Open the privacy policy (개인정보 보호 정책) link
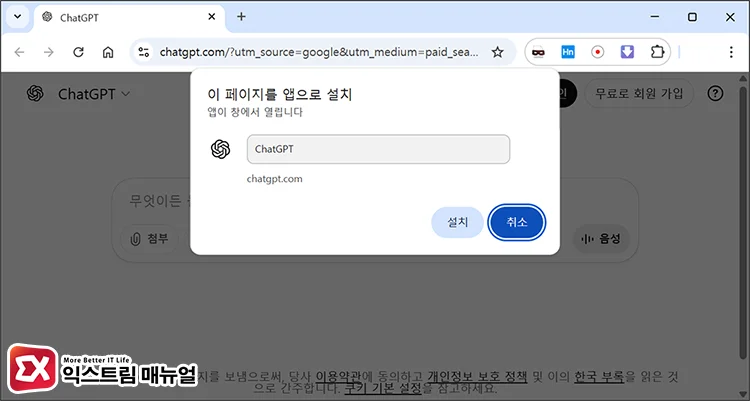 pyautogui.click(x=477, y=377)
